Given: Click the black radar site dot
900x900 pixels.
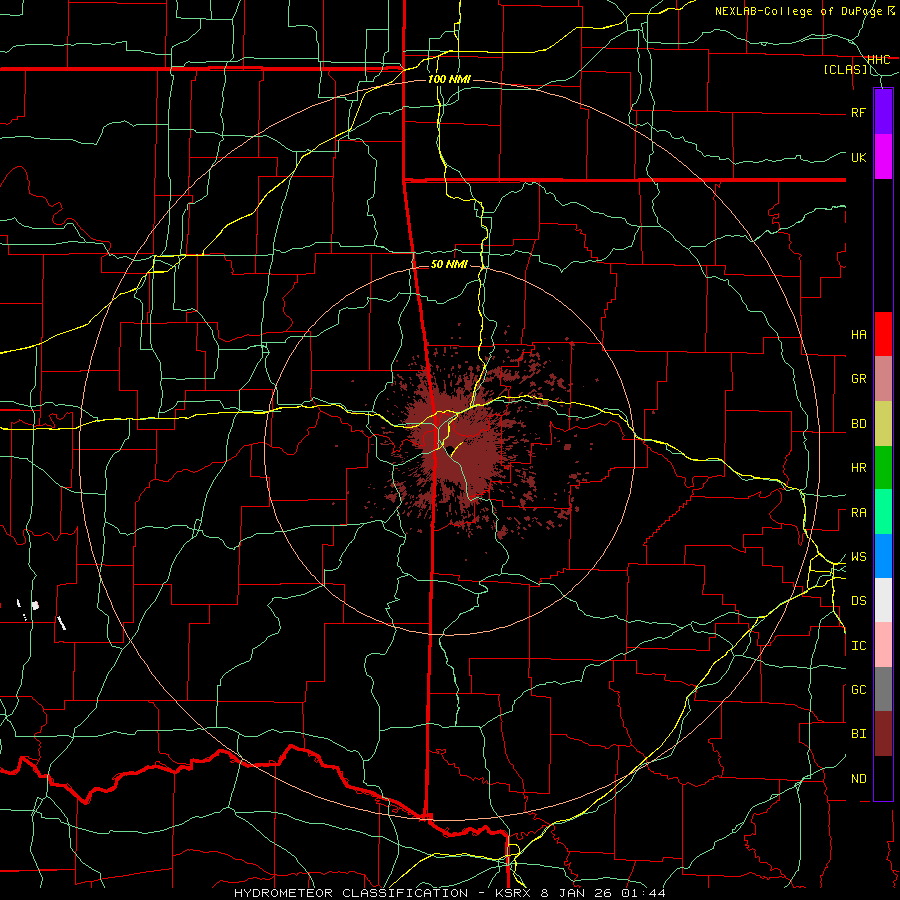Looking at the screenshot, I should pyautogui.click(x=451, y=449).
